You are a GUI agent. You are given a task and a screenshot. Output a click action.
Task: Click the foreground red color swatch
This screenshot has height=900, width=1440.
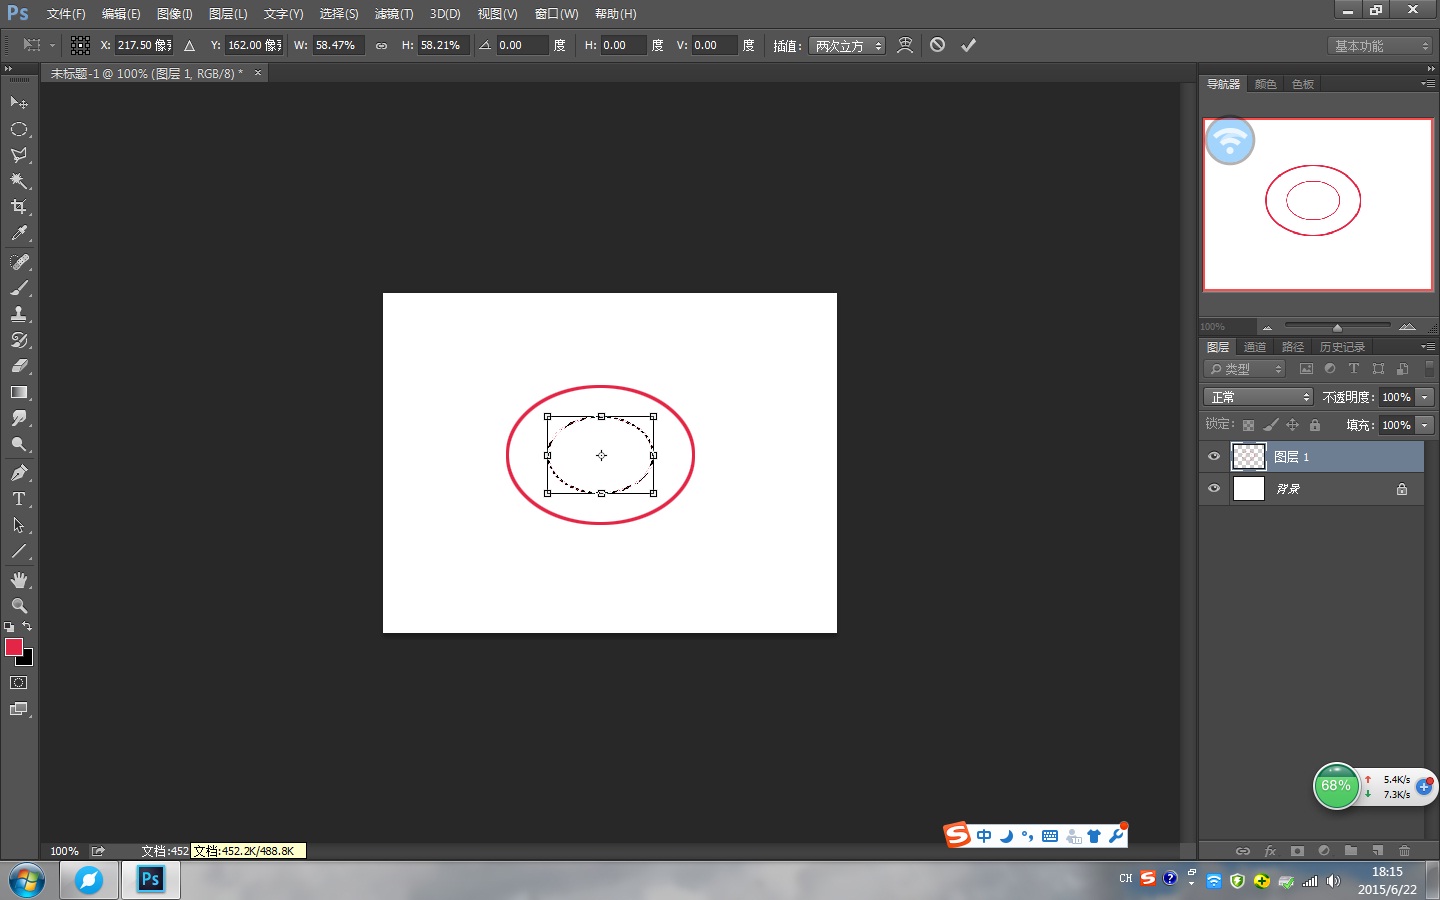coord(14,647)
